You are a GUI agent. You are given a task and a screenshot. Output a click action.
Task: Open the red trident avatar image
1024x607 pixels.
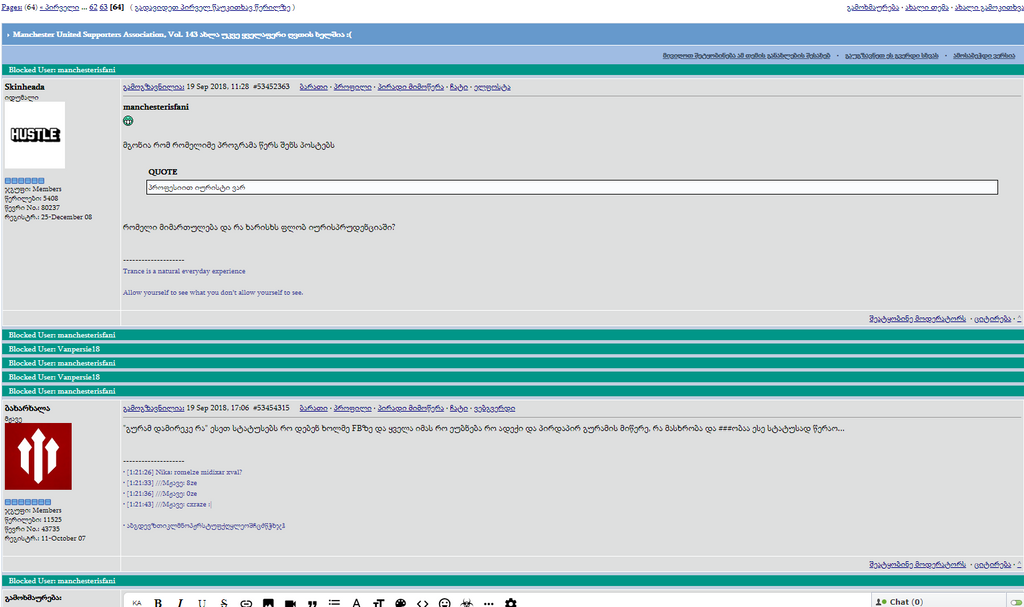tap(38, 456)
